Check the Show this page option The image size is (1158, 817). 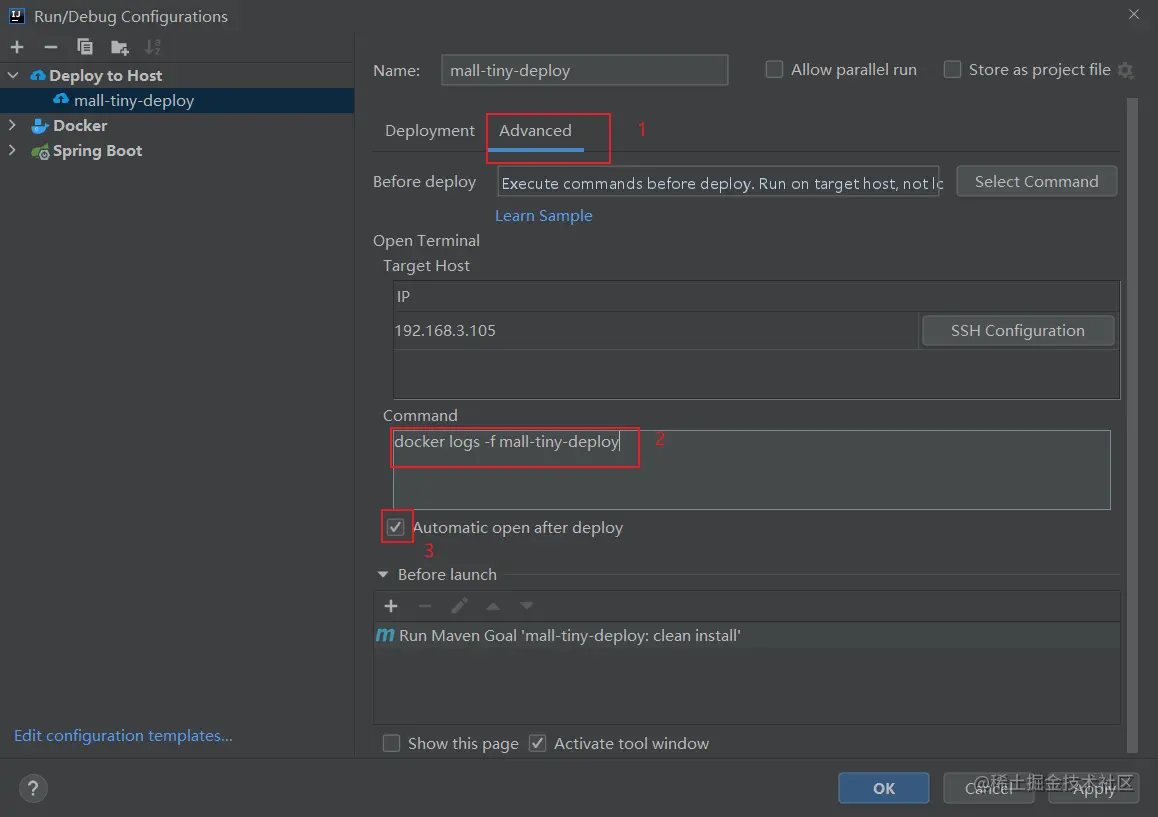click(x=391, y=743)
